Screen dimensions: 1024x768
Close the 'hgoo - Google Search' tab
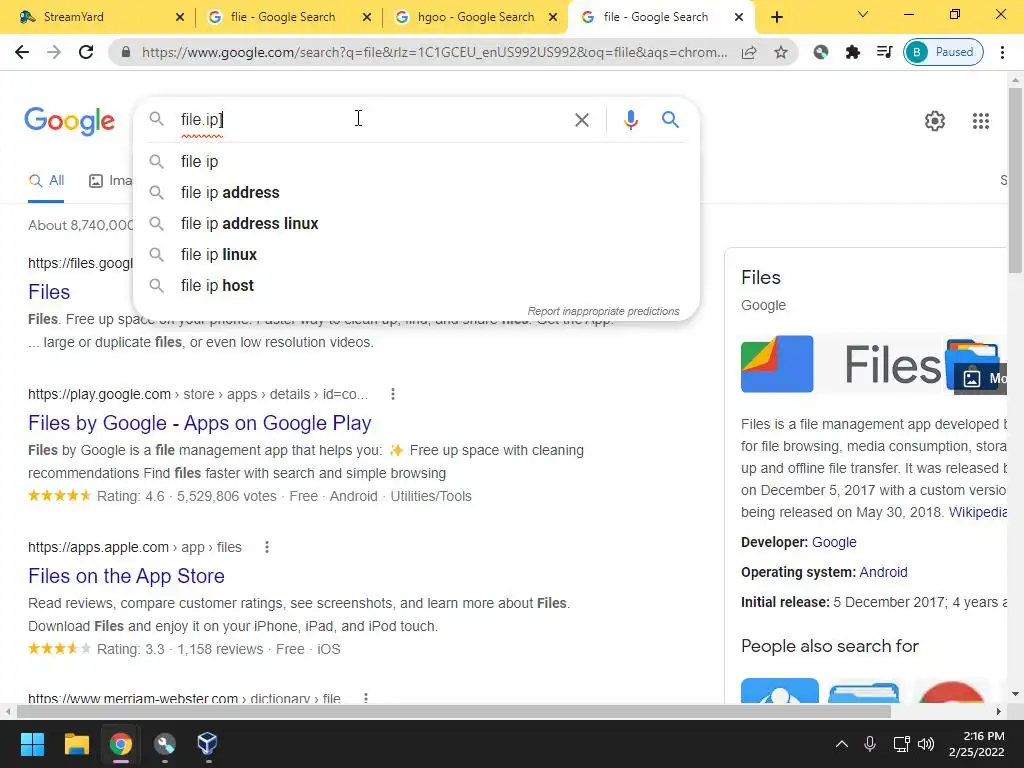[553, 17]
